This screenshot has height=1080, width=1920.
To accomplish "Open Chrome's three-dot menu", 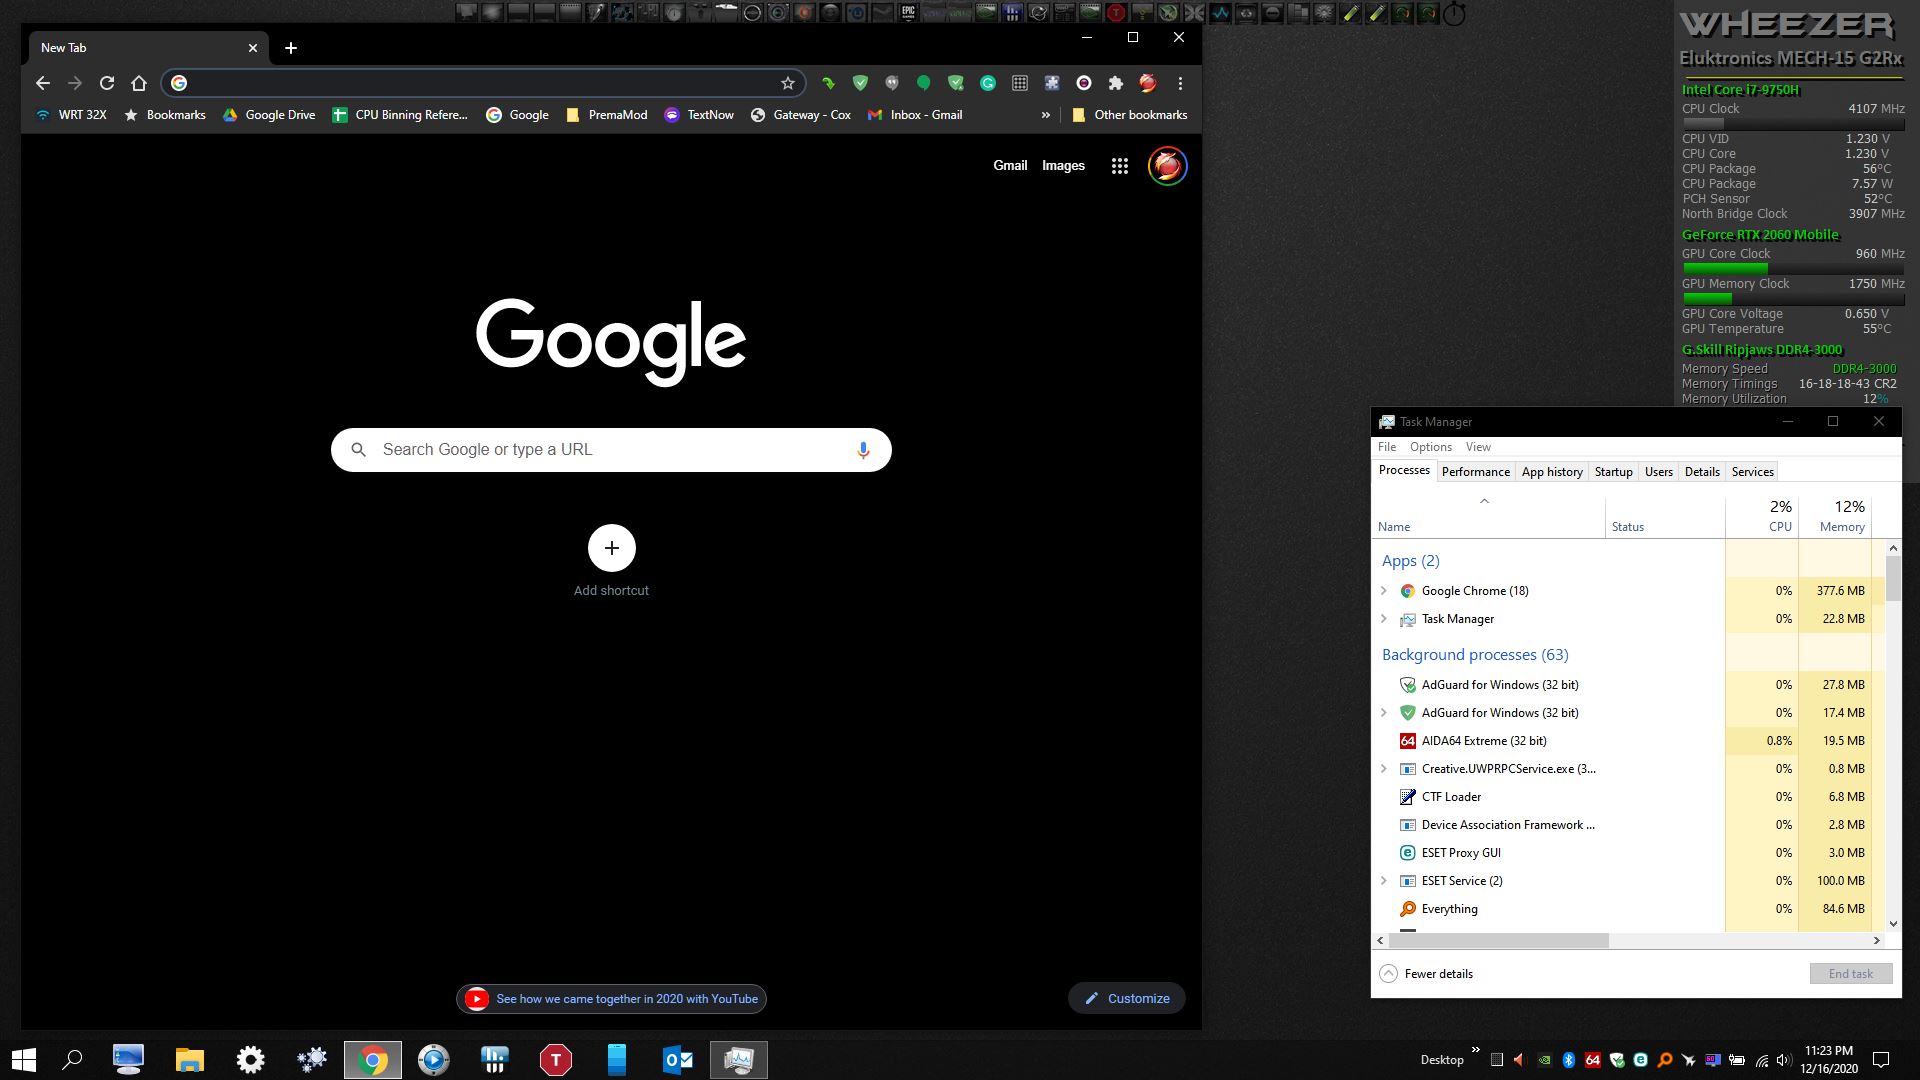I will [1180, 83].
